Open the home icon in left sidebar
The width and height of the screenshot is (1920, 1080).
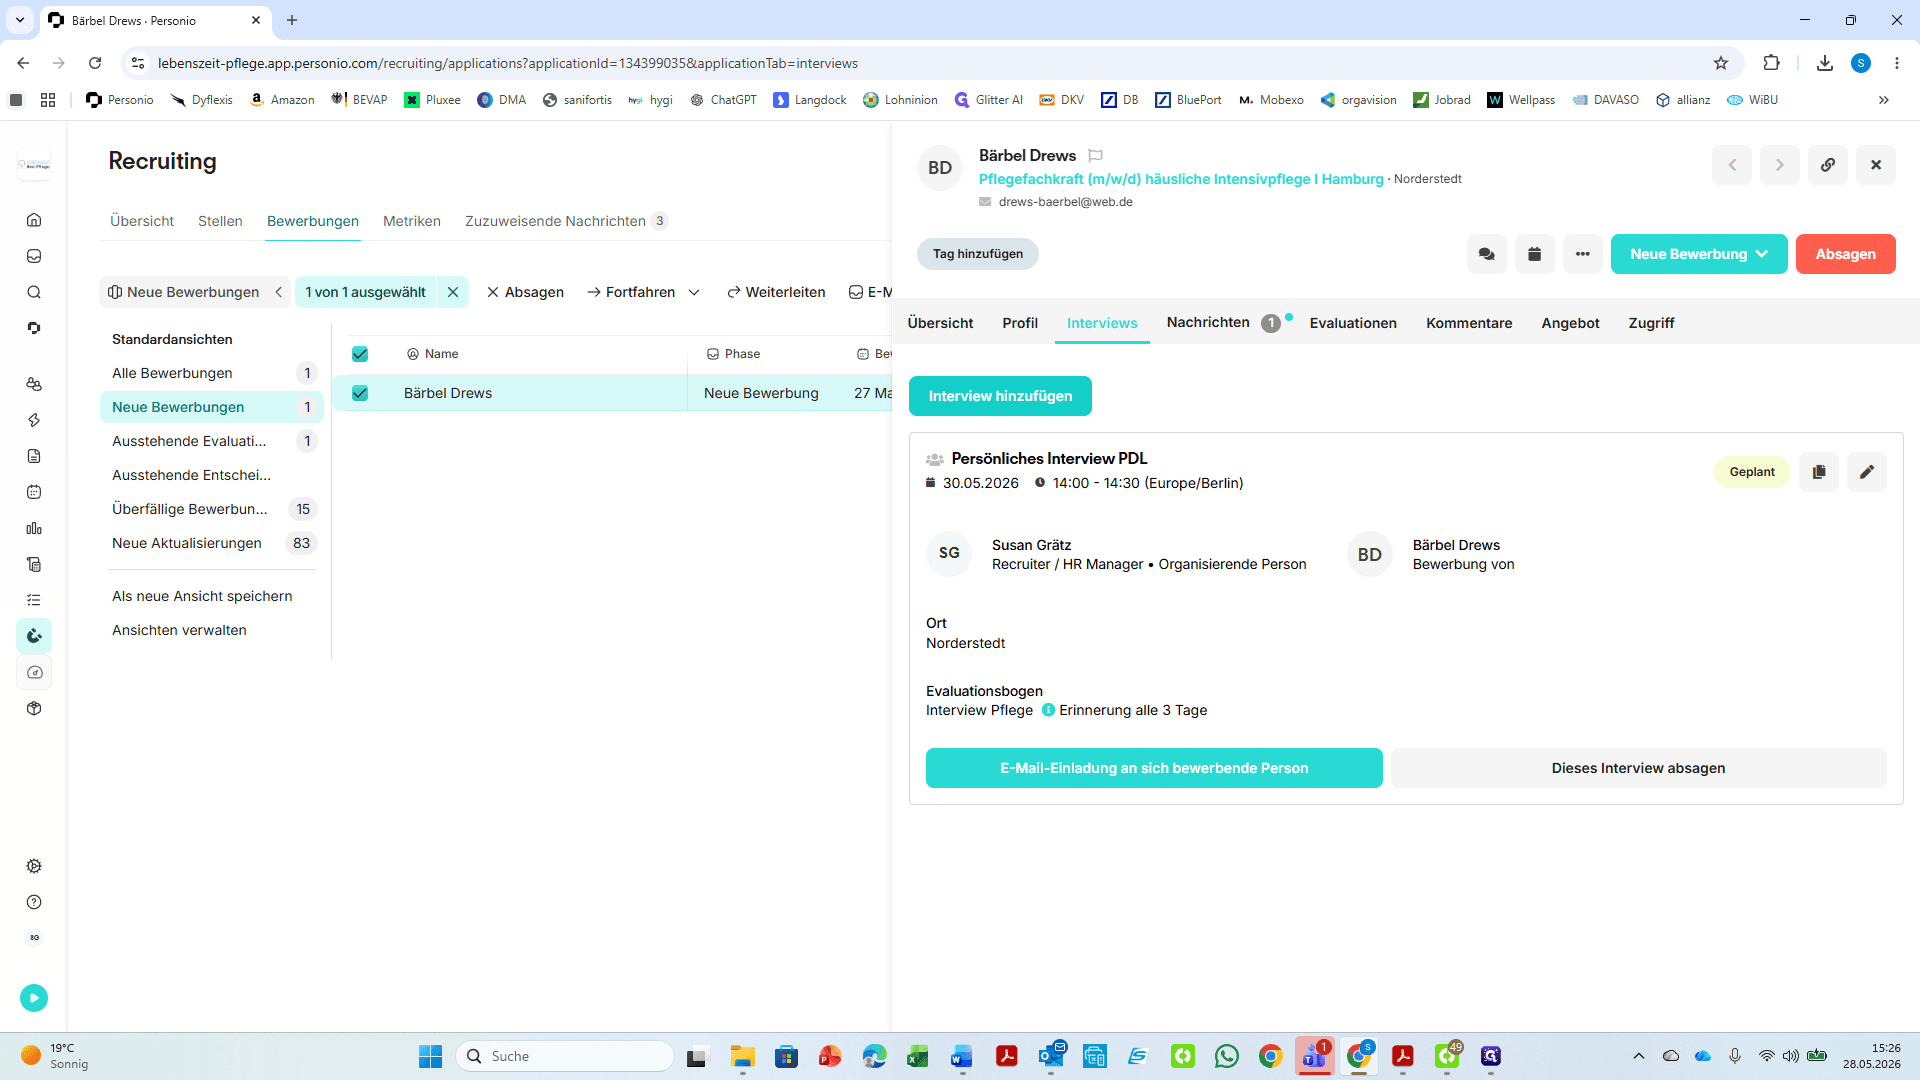coord(34,220)
